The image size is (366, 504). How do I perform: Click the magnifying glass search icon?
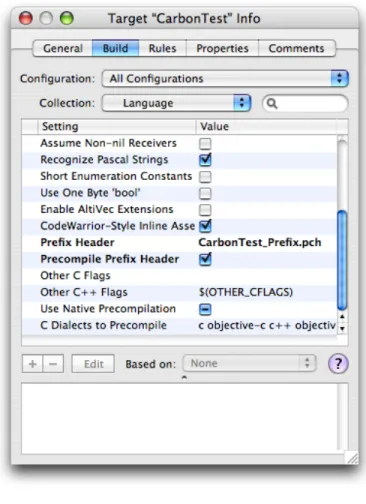[272, 104]
